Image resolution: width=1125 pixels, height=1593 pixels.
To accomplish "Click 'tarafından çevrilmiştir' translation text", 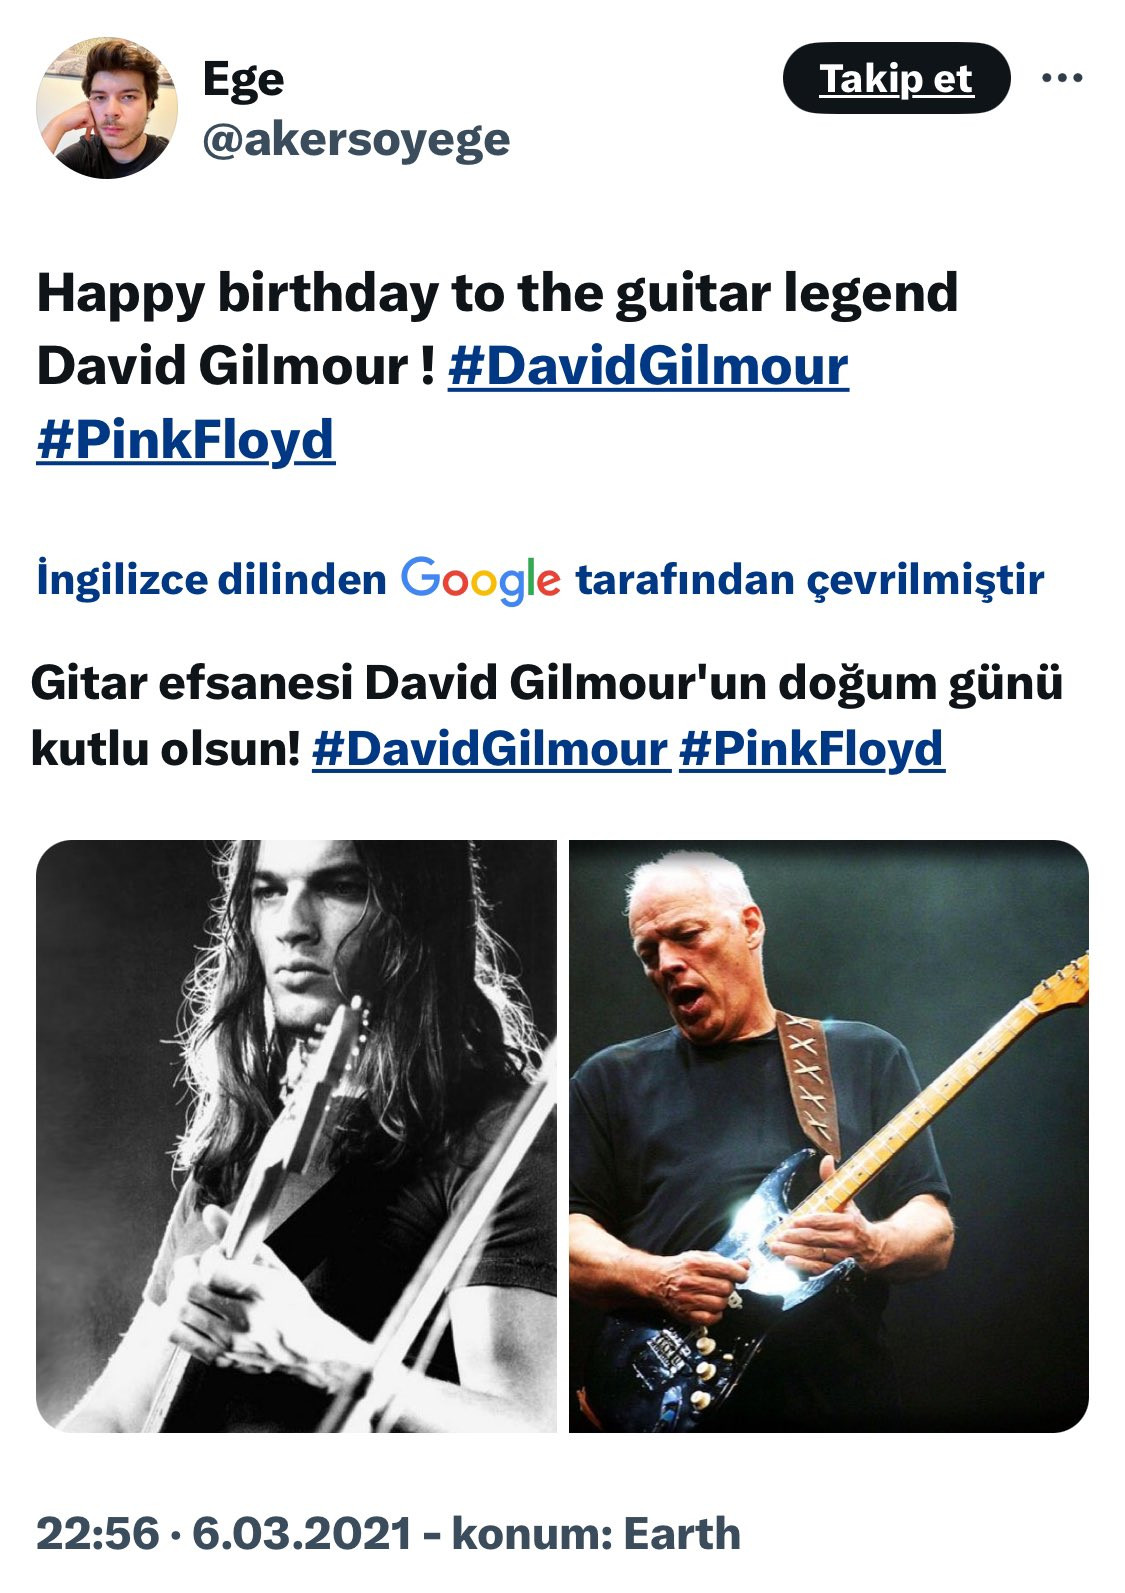I will point(810,580).
